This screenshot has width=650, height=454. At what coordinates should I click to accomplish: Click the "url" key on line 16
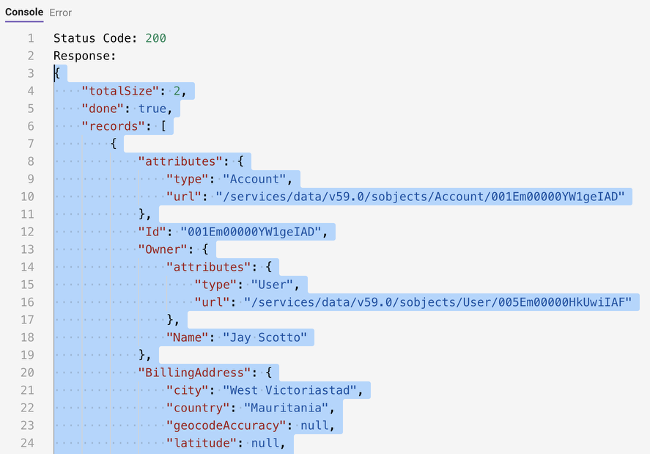click(x=212, y=302)
